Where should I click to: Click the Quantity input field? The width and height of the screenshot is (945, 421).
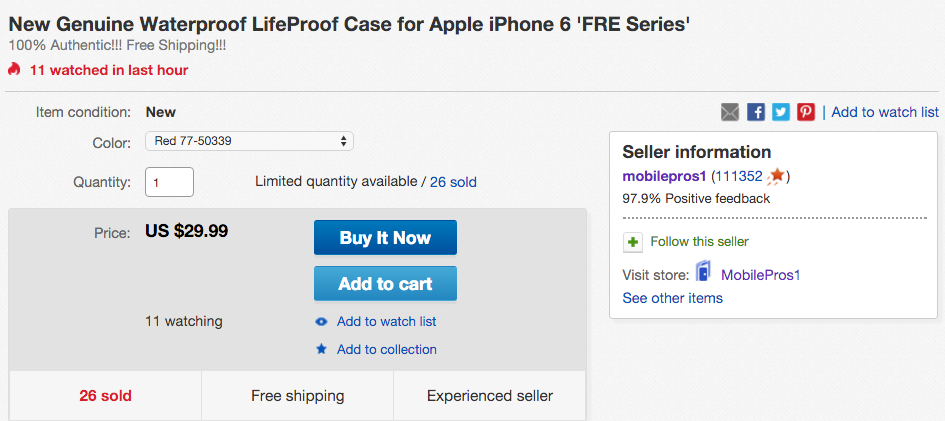click(169, 182)
